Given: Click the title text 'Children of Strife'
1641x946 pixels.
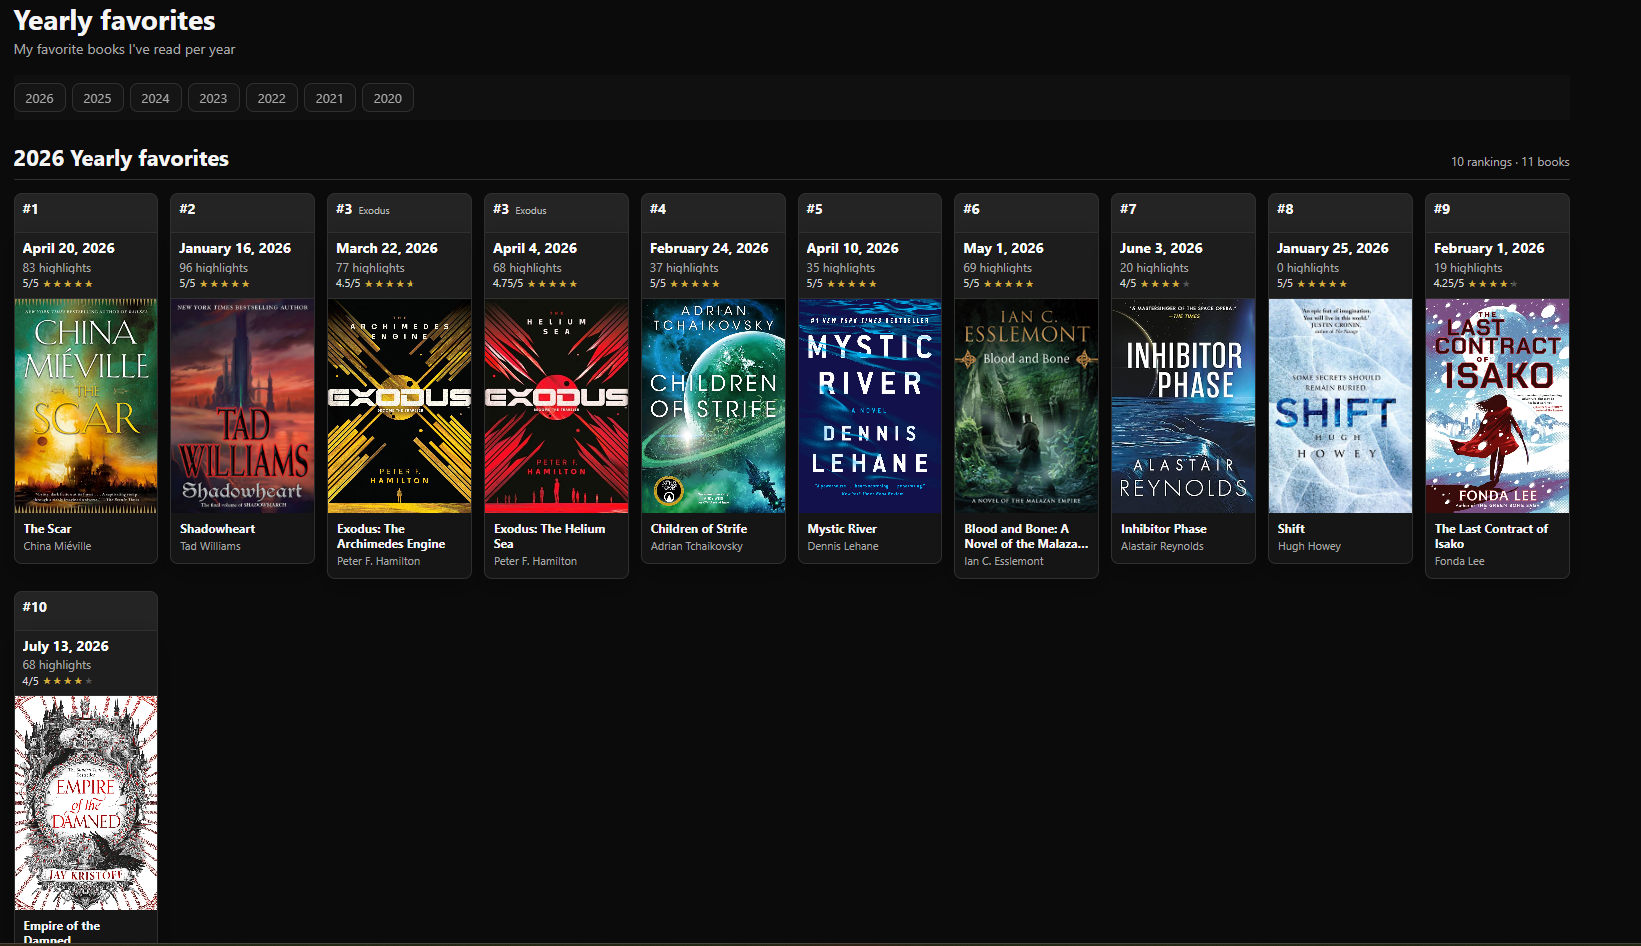Looking at the screenshot, I should [x=699, y=529].
